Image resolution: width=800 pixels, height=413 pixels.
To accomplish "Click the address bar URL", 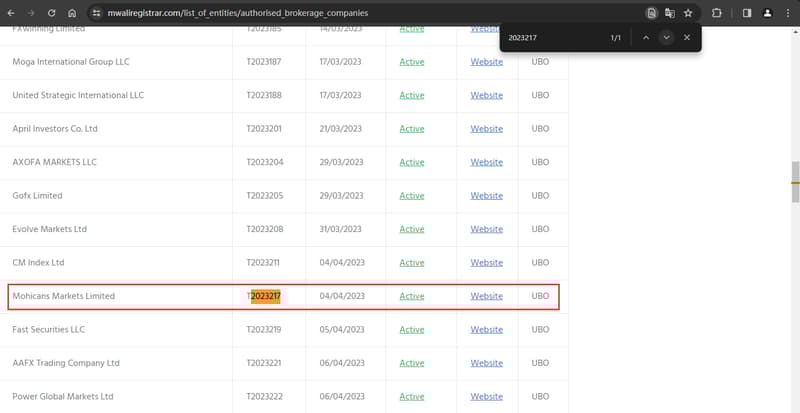I will click(238, 13).
